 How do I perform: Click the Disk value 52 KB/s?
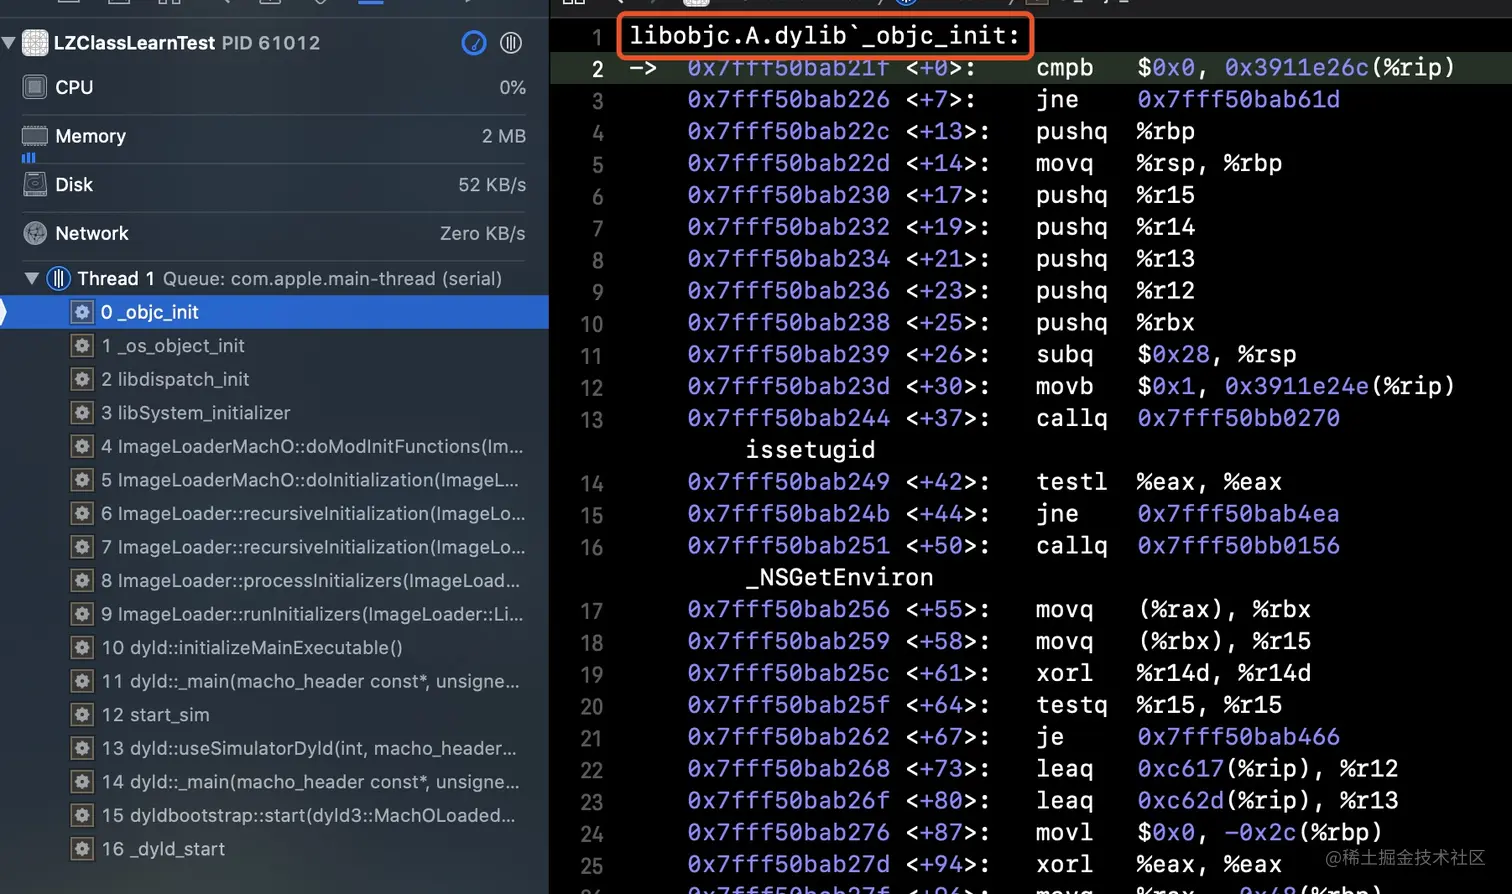point(492,184)
